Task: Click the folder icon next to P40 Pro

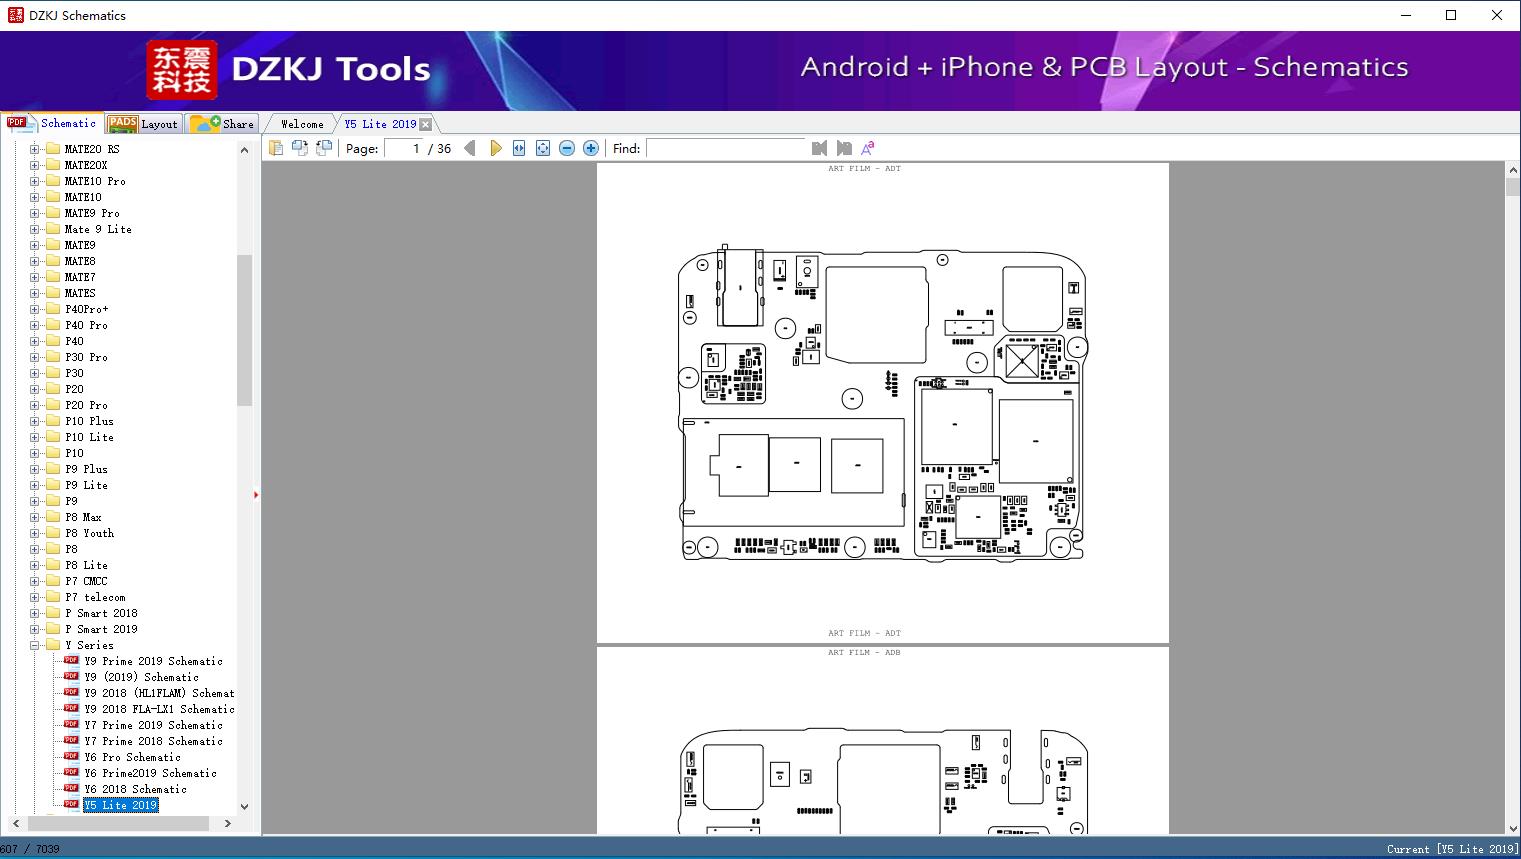Action: pos(53,325)
